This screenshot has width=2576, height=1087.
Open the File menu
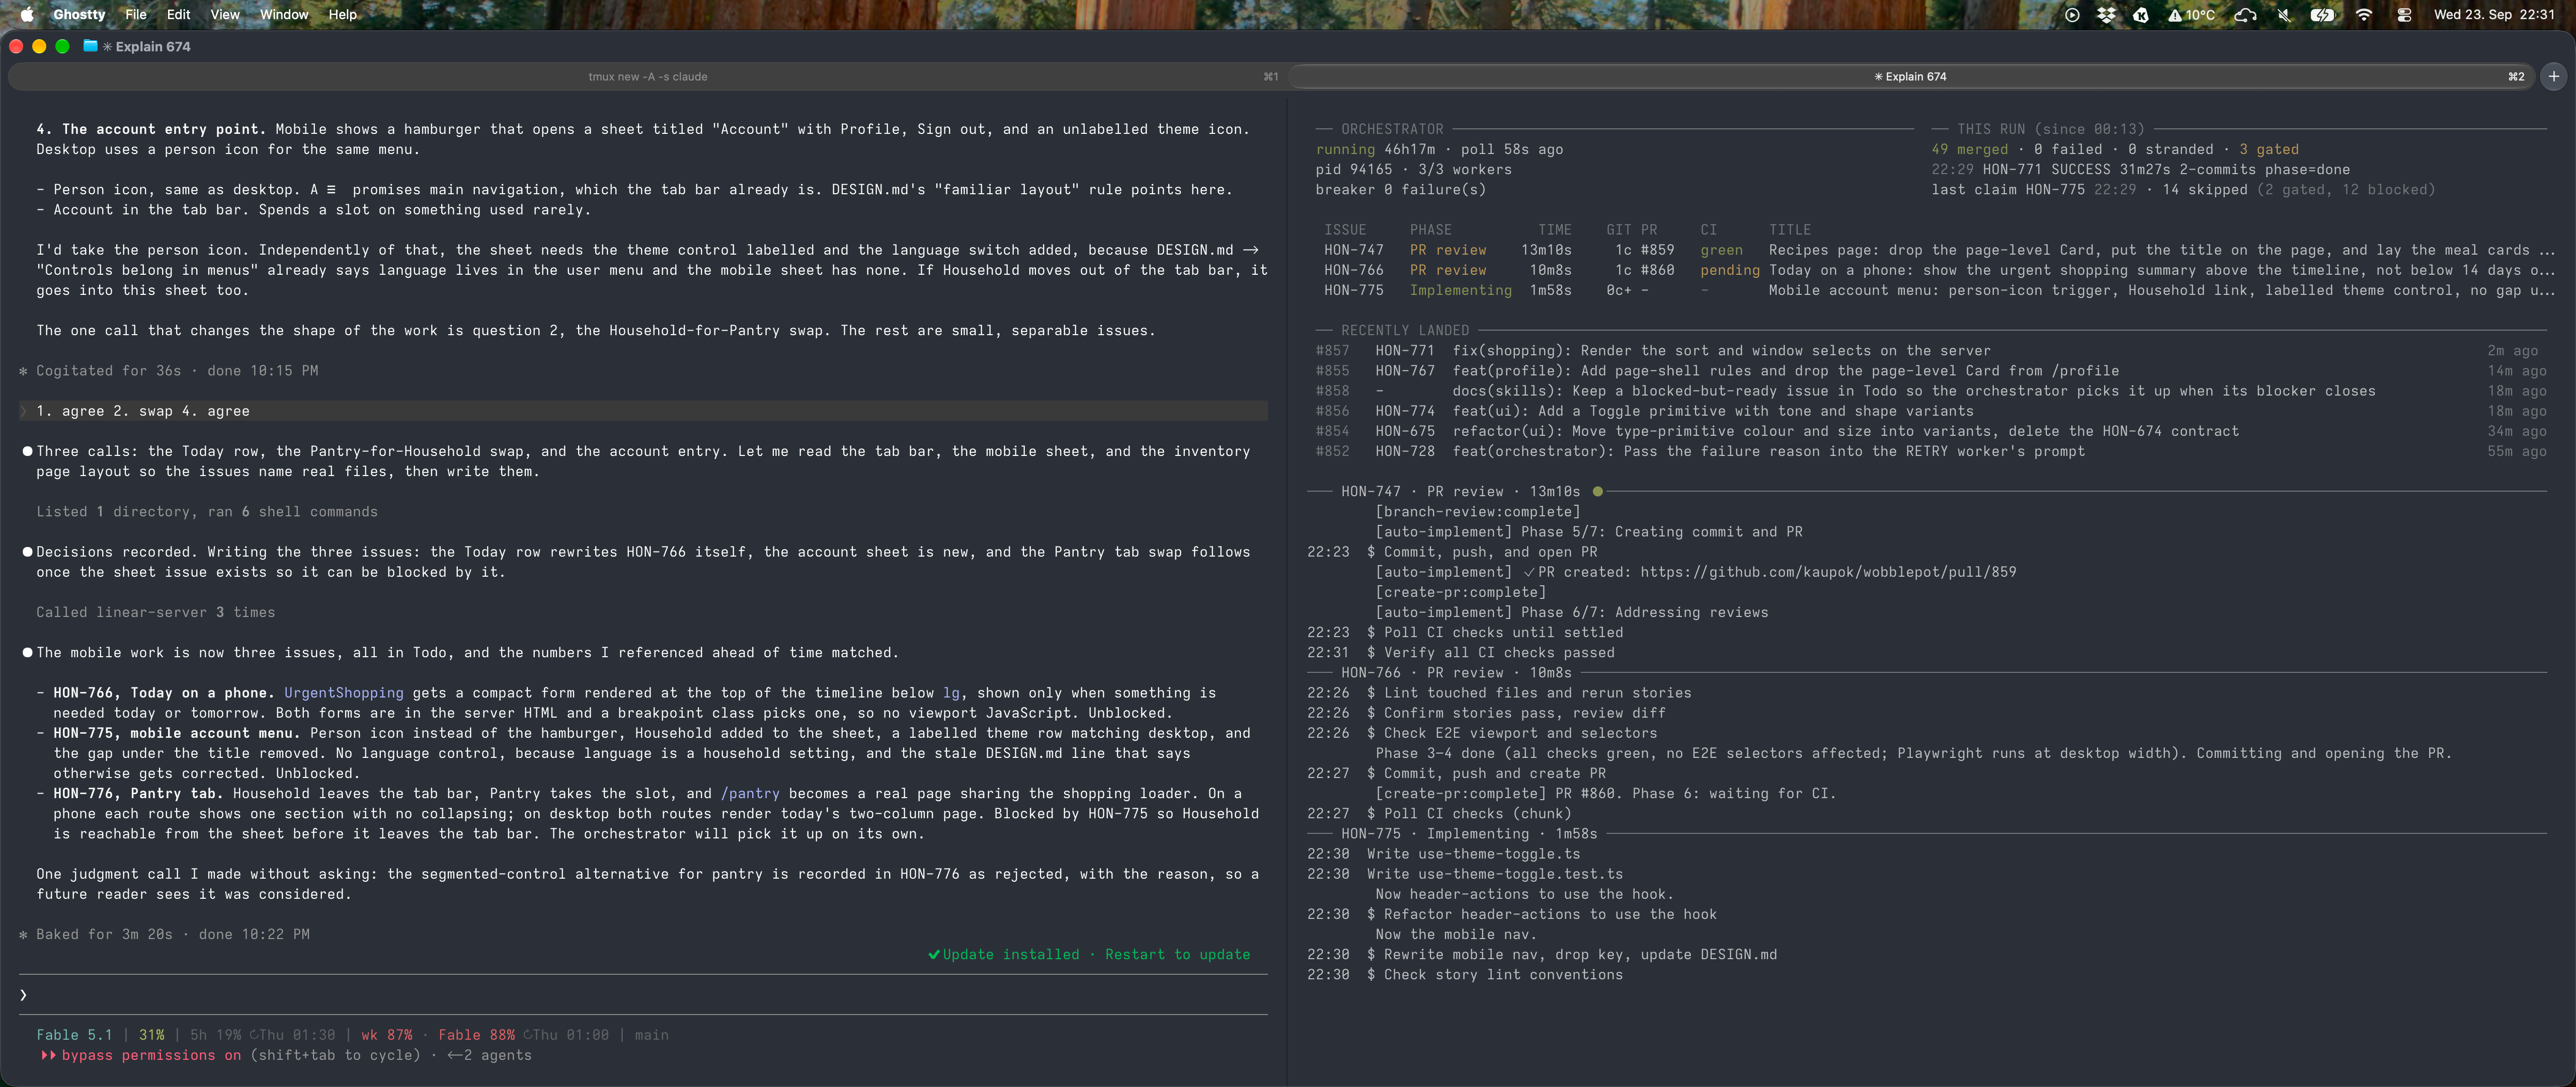pos(136,14)
